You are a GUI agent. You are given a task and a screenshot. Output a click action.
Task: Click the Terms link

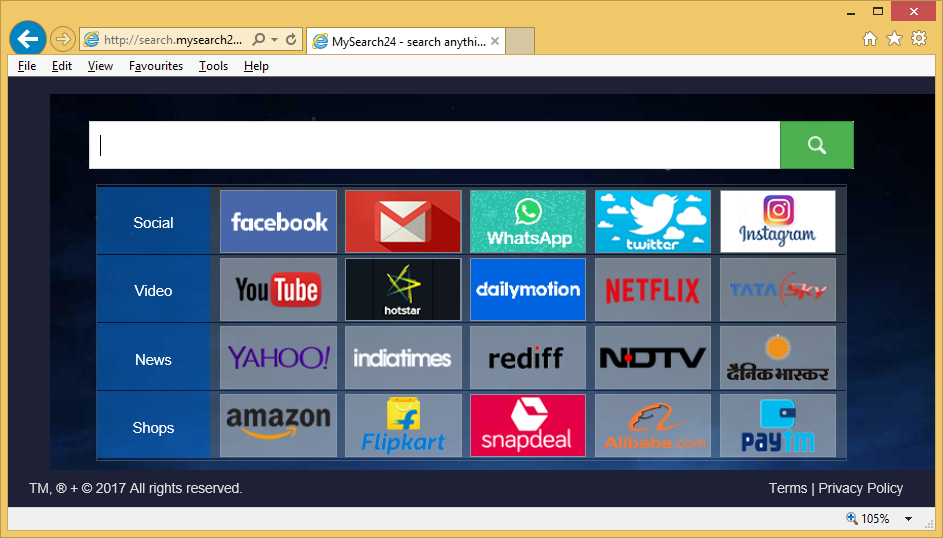click(x=788, y=488)
